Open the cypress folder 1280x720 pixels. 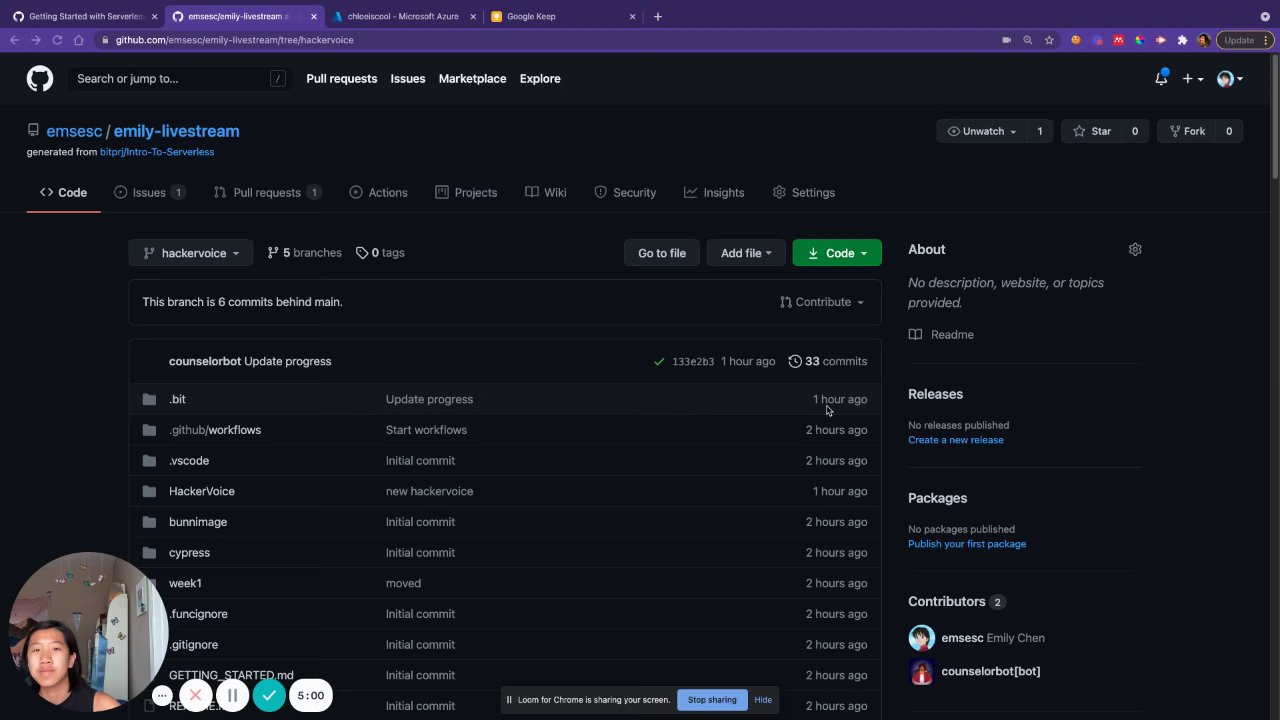tap(189, 553)
